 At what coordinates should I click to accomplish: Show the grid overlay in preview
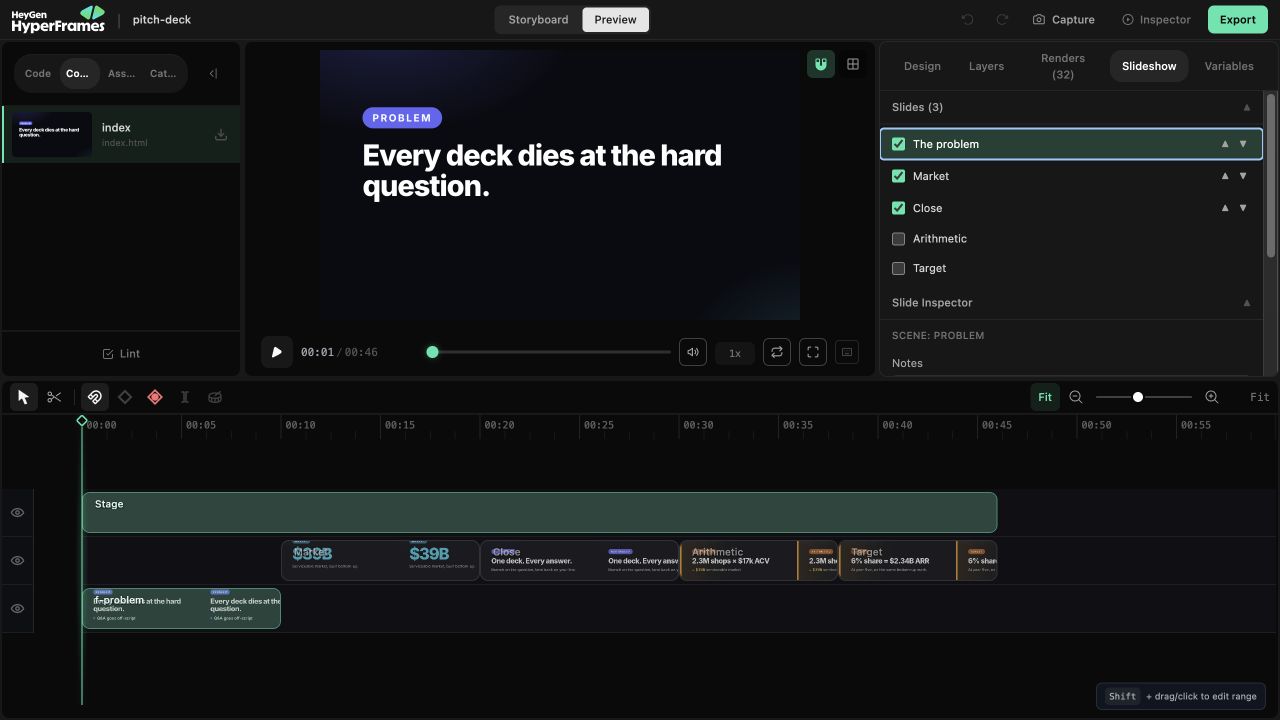coord(853,64)
